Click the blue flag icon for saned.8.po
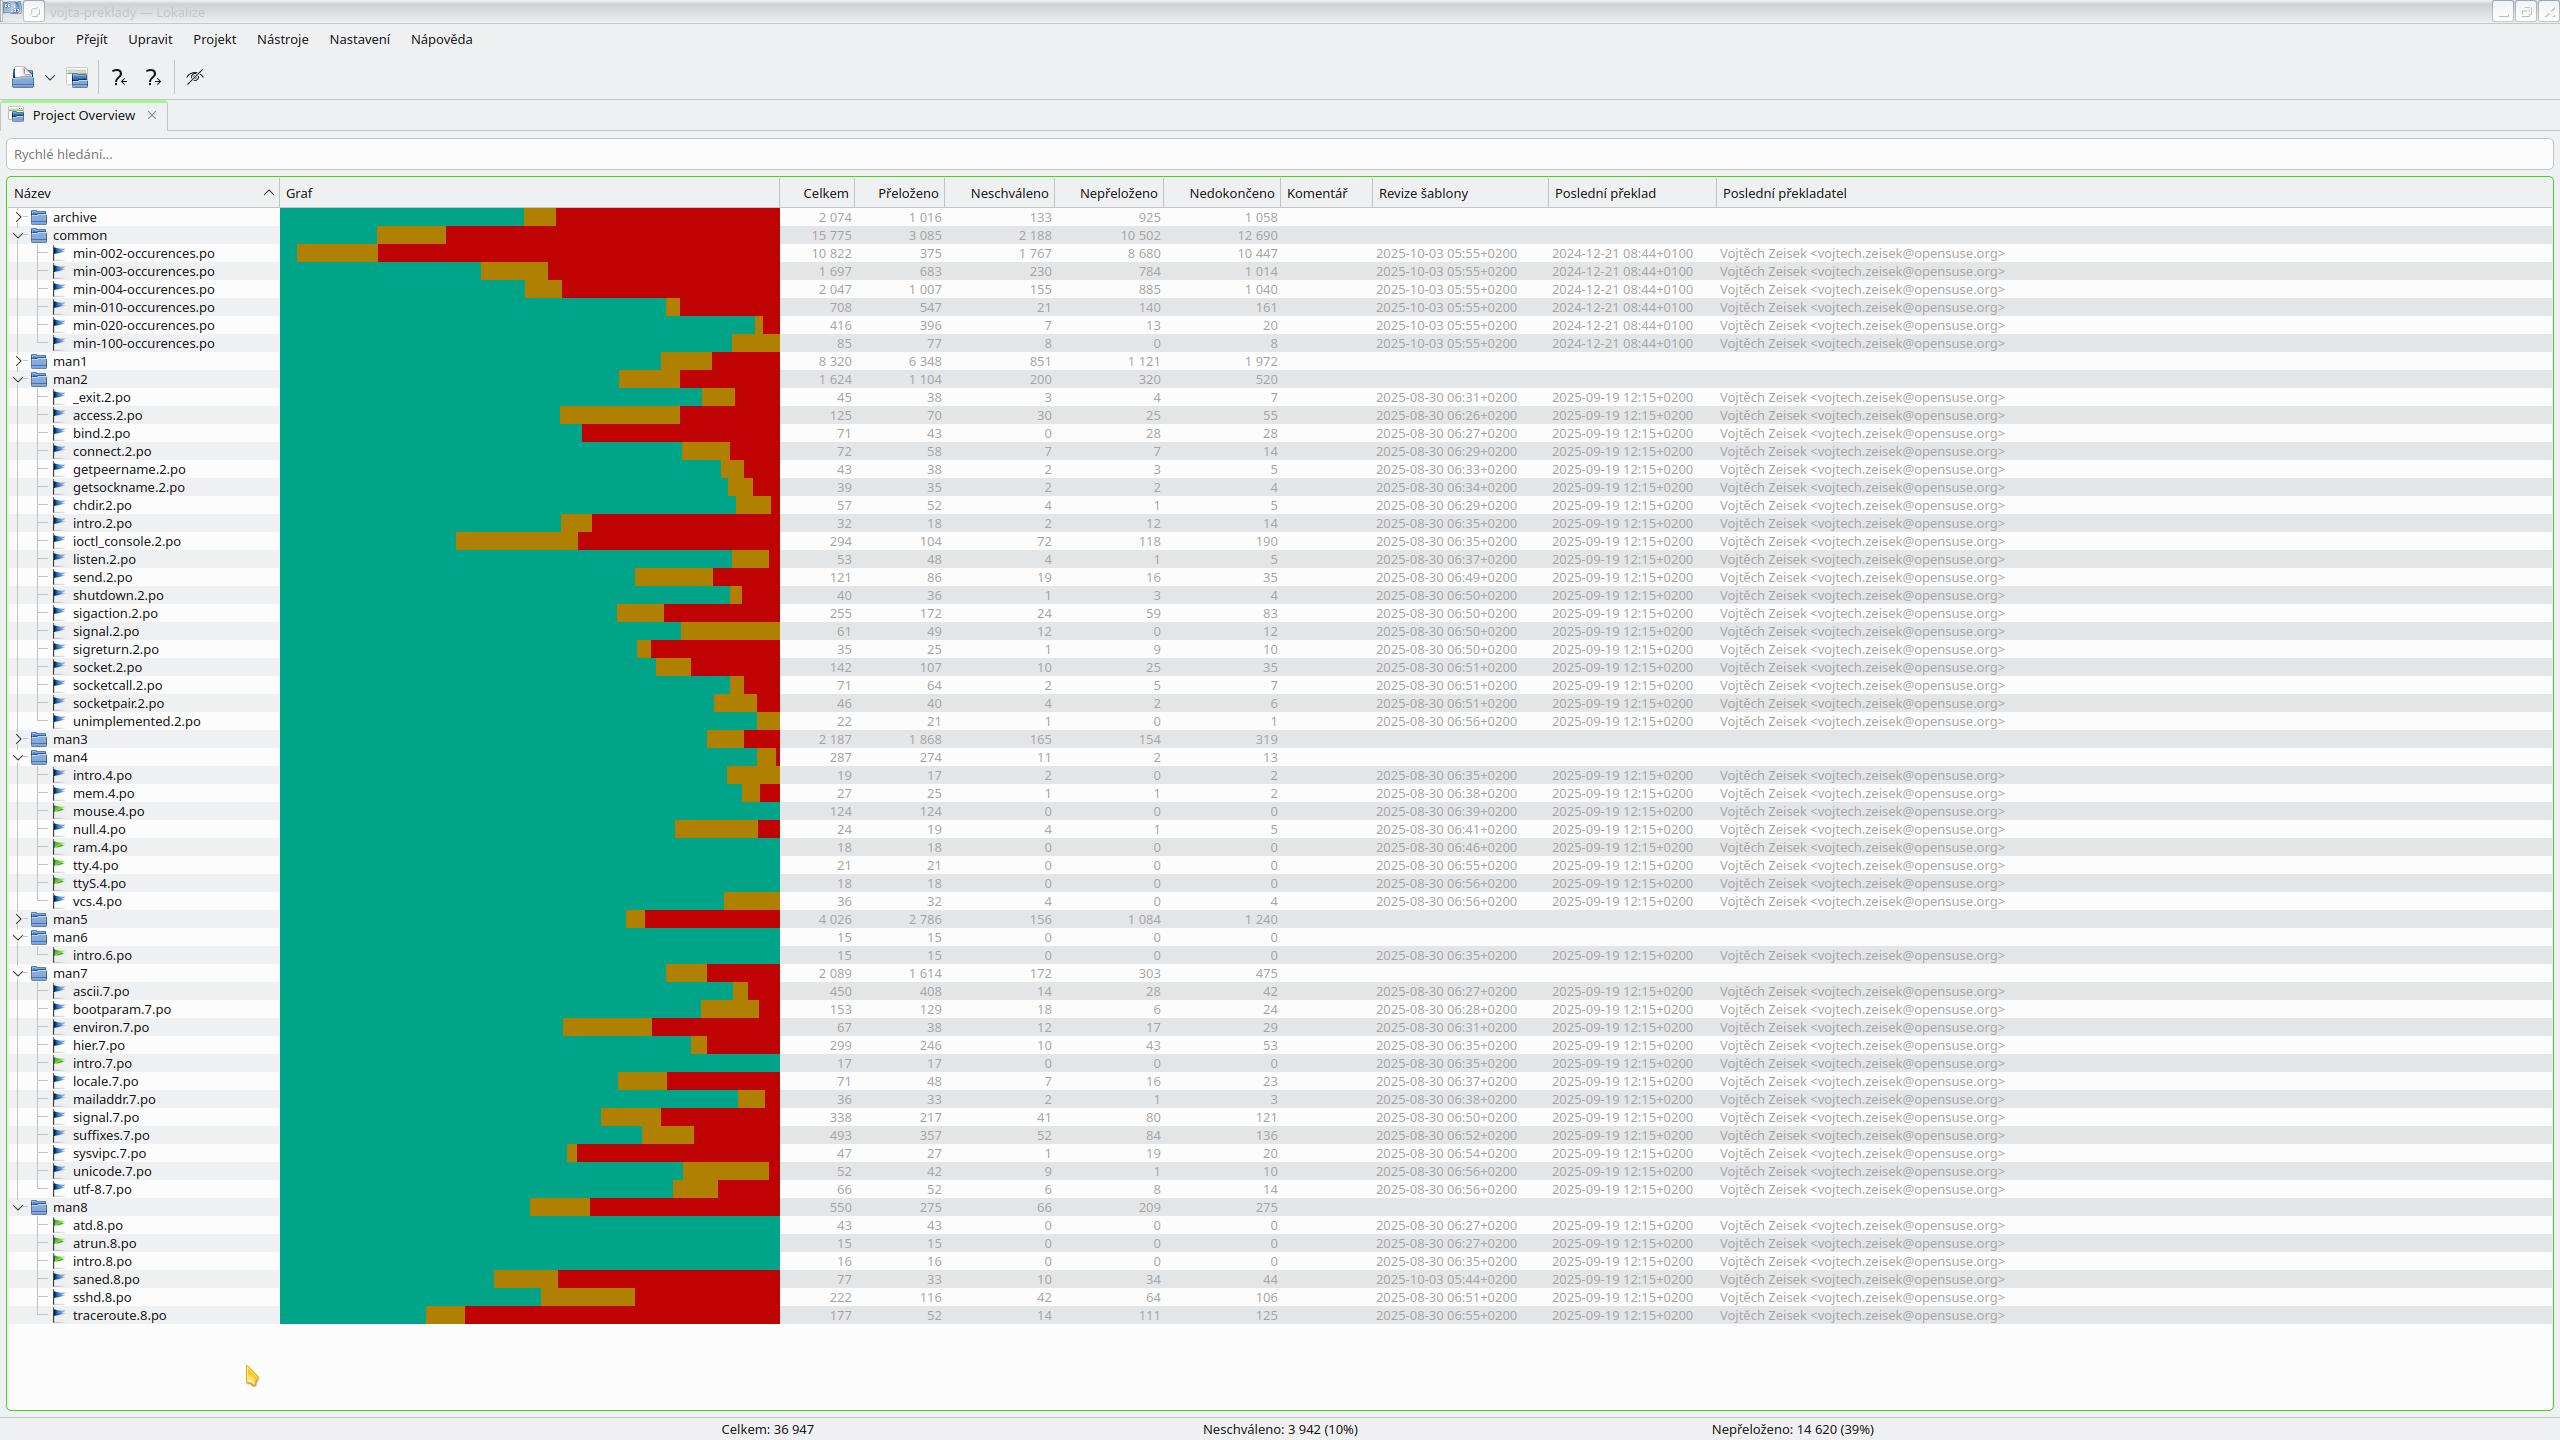The width and height of the screenshot is (2560, 1440). point(59,1279)
